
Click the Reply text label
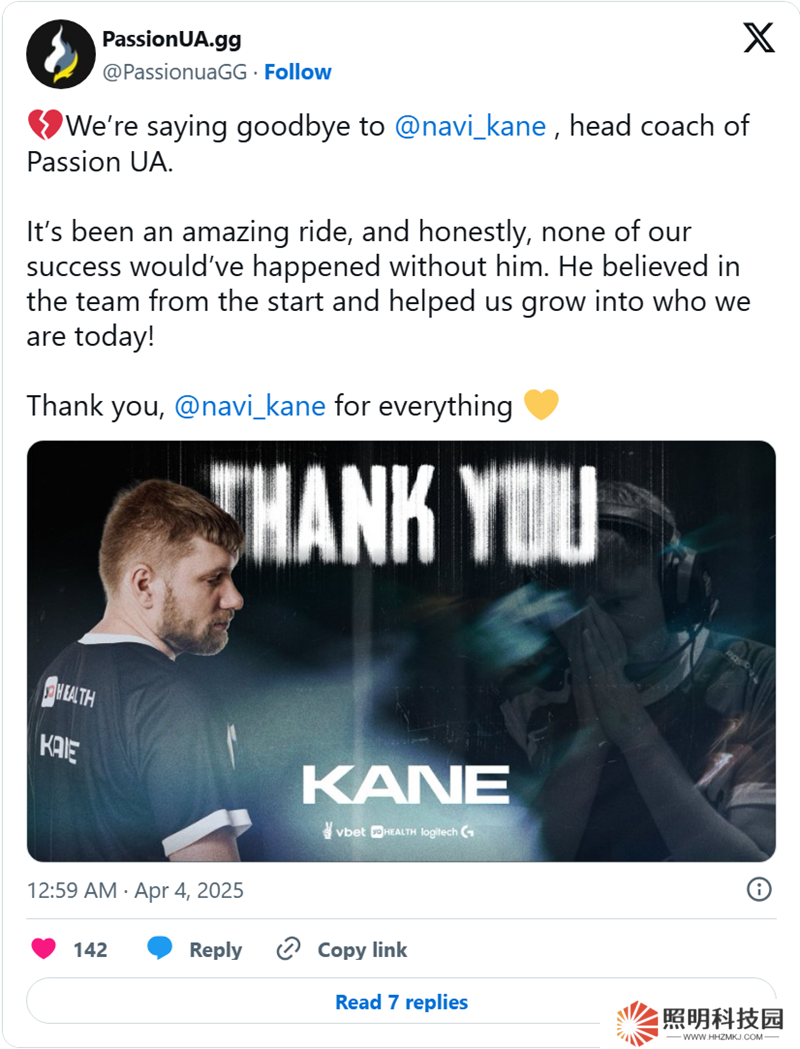click(216, 950)
